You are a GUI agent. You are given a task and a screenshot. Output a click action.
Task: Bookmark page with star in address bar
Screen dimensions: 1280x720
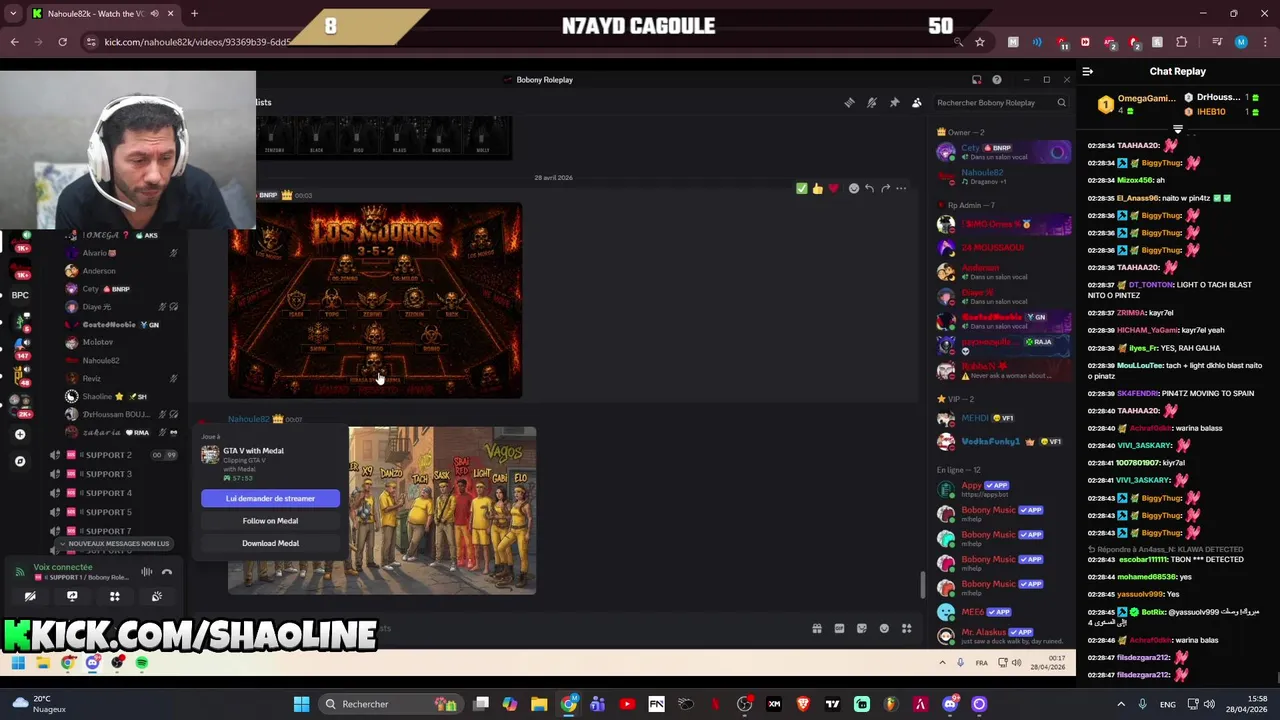[x=980, y=42]
